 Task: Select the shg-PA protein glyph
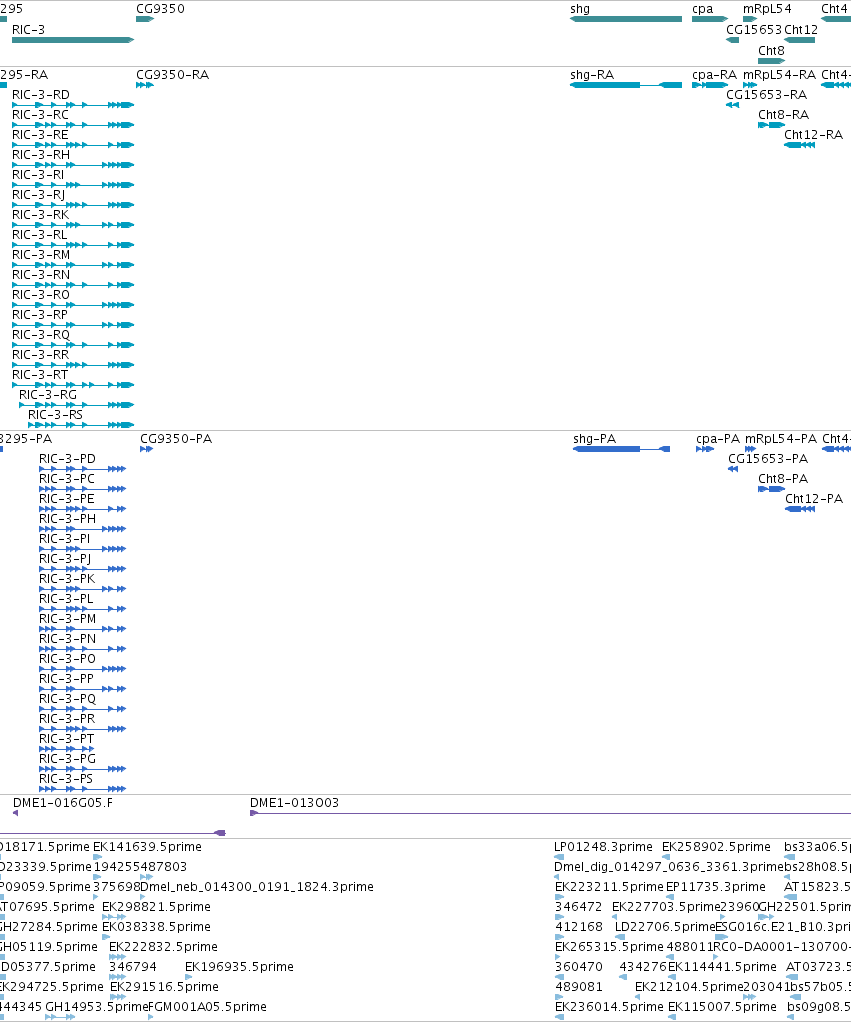tap(621, 448)
